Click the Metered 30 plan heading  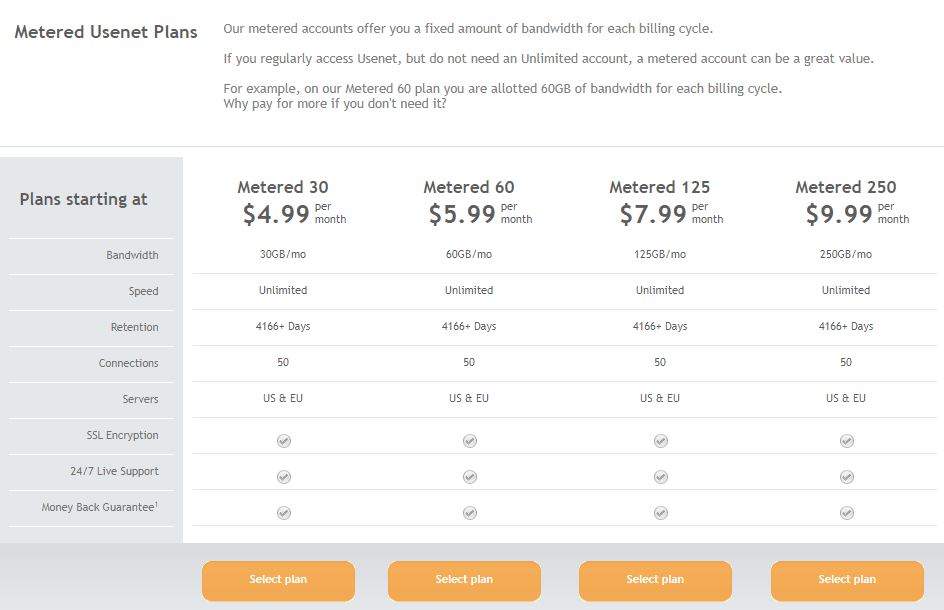283,187
